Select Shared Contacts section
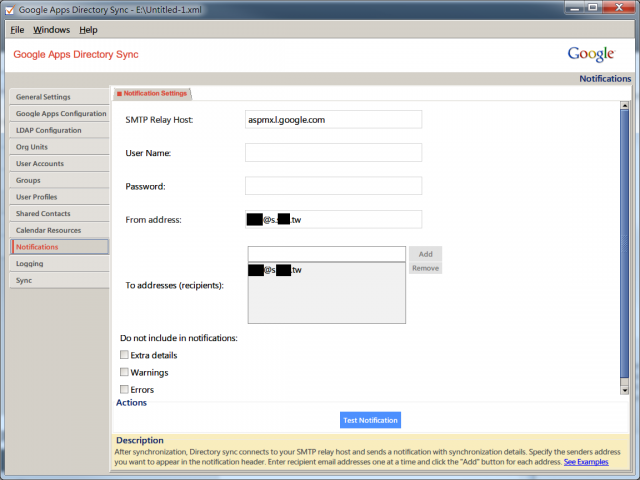This screenshot has width=640, height=480. pos(60,213)
